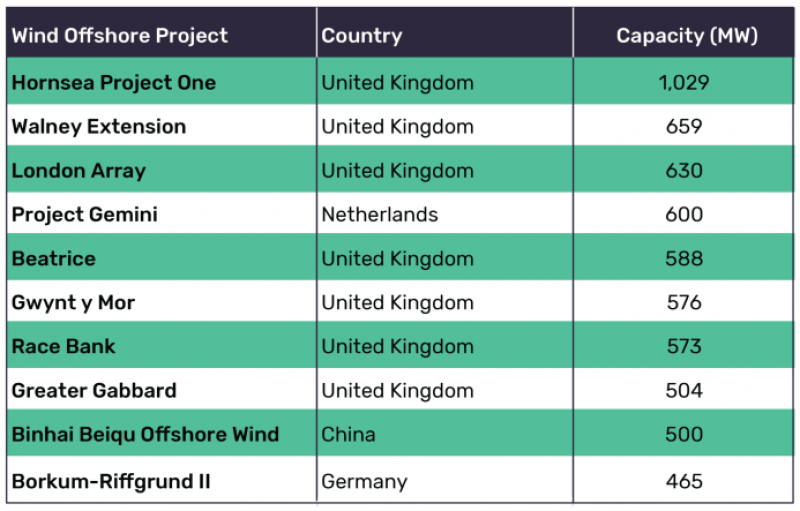Image resolution: width=800 pixels, height=511 pixels.
Task: Select the Project Gemini cell
Action: [85, 215]
